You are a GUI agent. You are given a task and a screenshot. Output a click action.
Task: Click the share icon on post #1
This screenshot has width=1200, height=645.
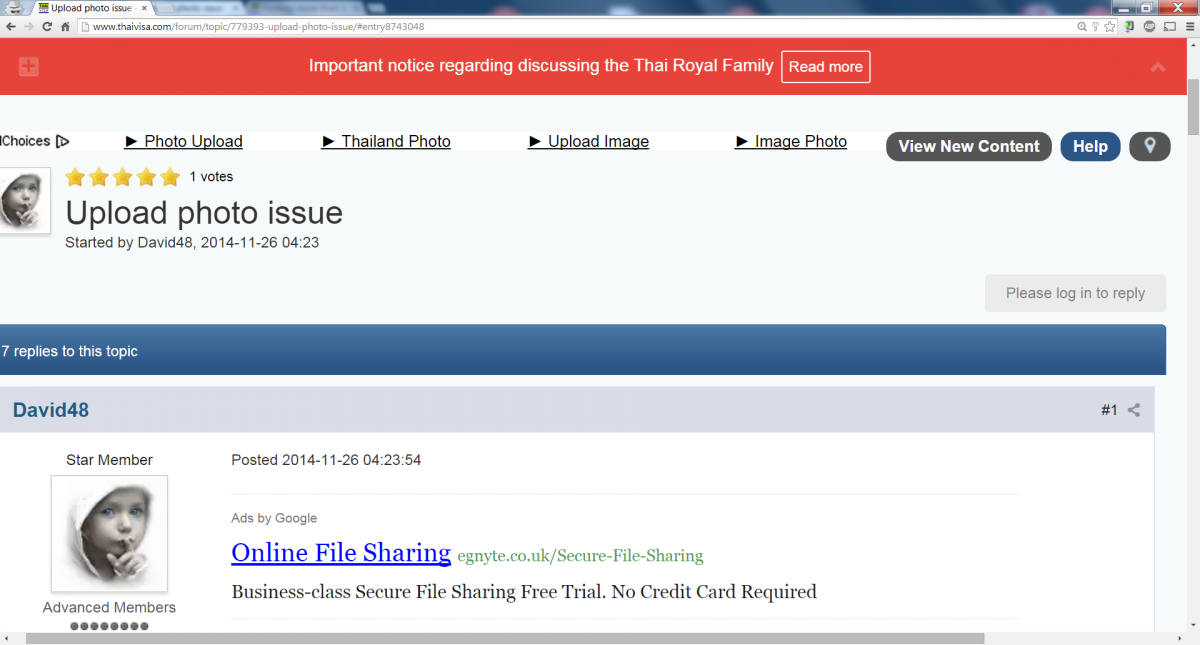click(1134, 410)
